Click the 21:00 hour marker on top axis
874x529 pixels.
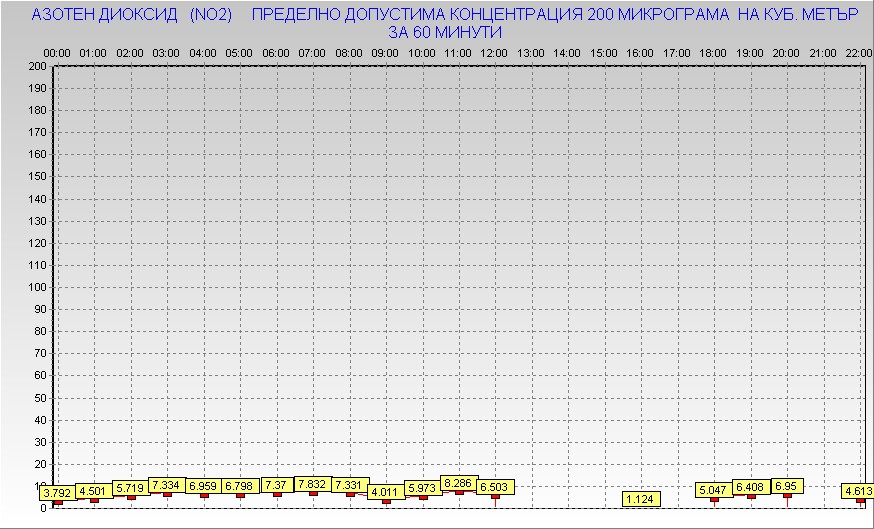tap(823, 52)
